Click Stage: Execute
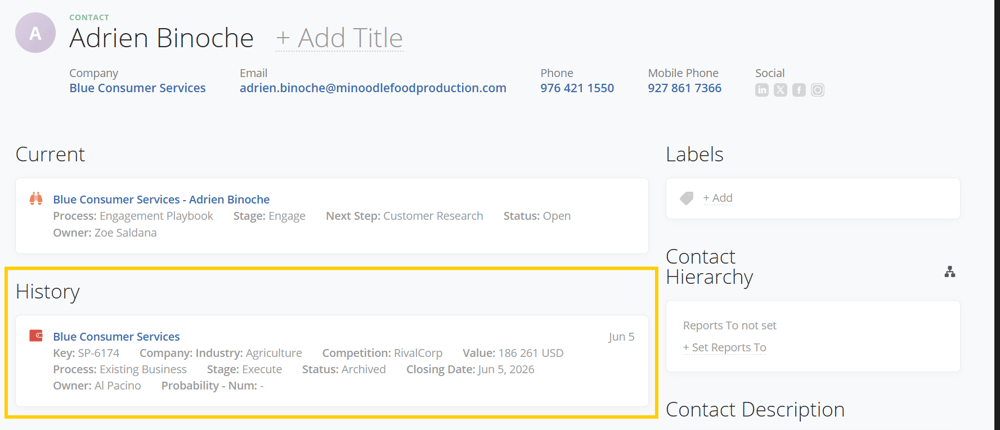This screenshot has height=430, width=1000. pos(244,369)
